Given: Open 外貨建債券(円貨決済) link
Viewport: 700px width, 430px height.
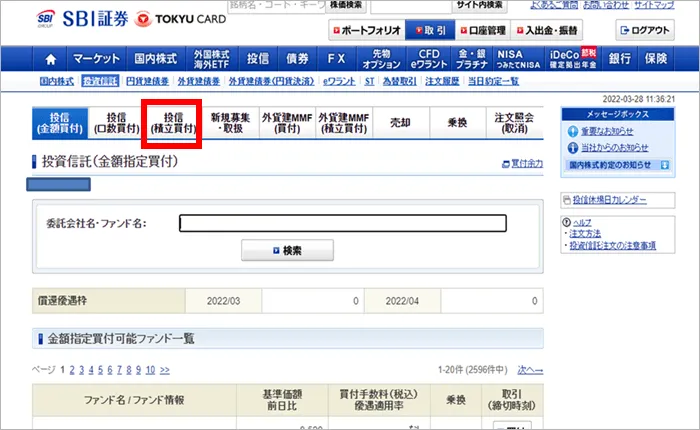Looking at the screenshot, I should 271,81.
